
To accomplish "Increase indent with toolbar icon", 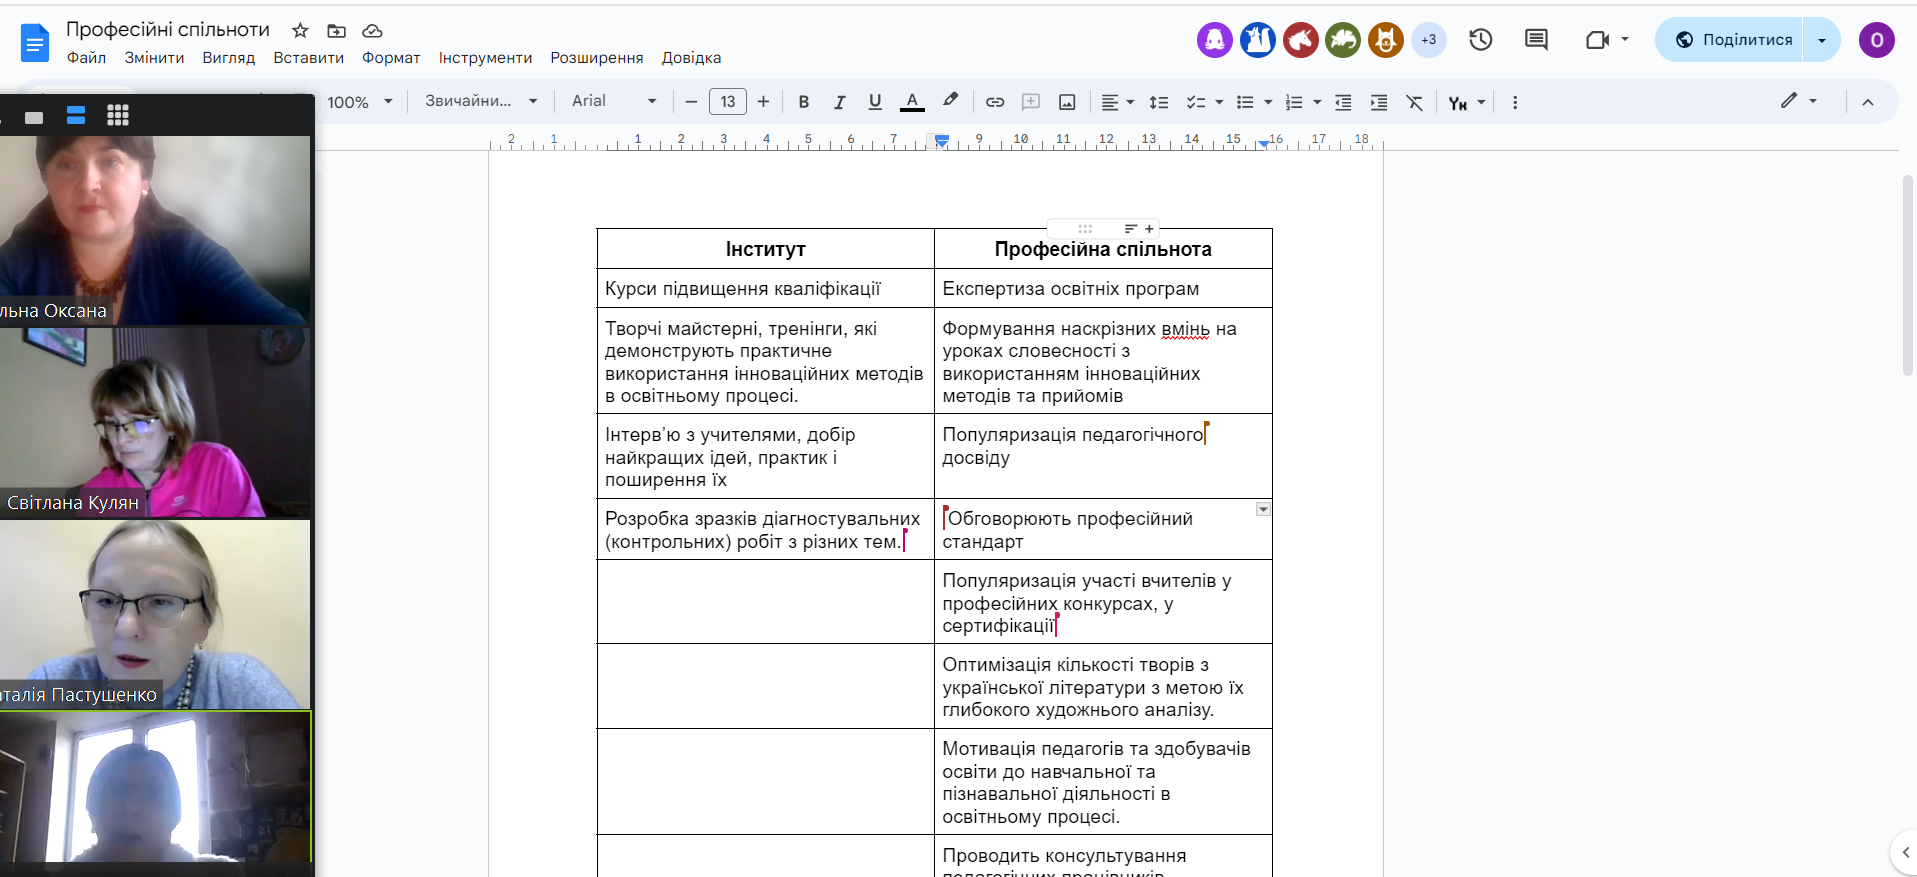I will 1379,102.
